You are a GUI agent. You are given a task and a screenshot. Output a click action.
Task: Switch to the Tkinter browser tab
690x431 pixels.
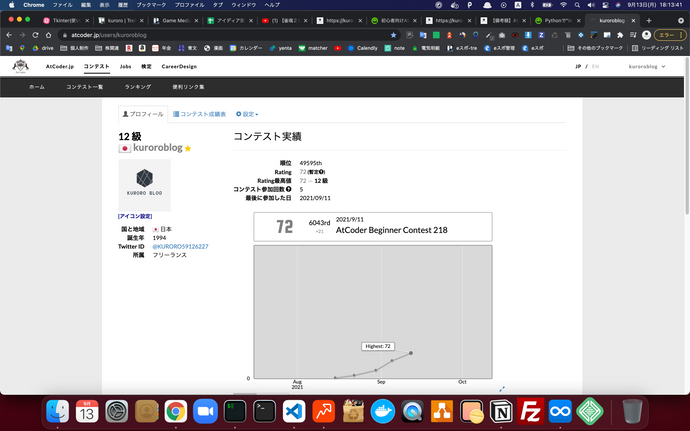(x=65, y=20)
